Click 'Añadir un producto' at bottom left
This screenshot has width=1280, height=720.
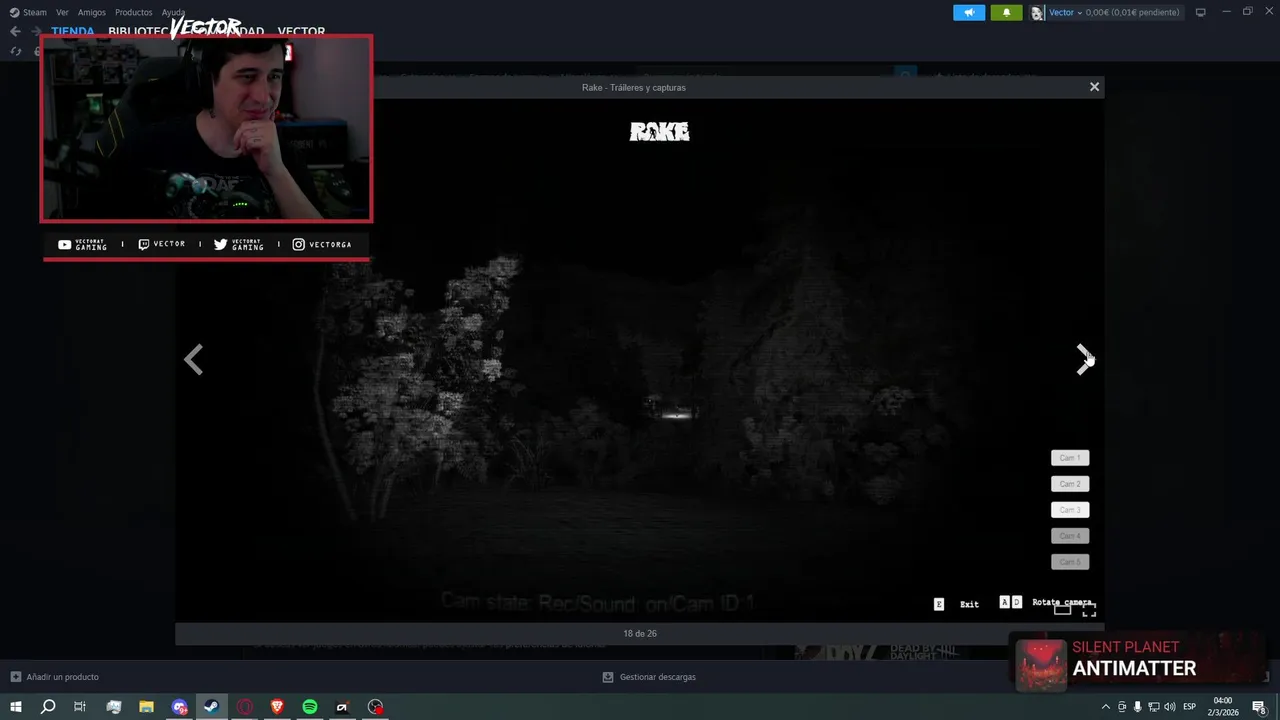pos(55,677)
